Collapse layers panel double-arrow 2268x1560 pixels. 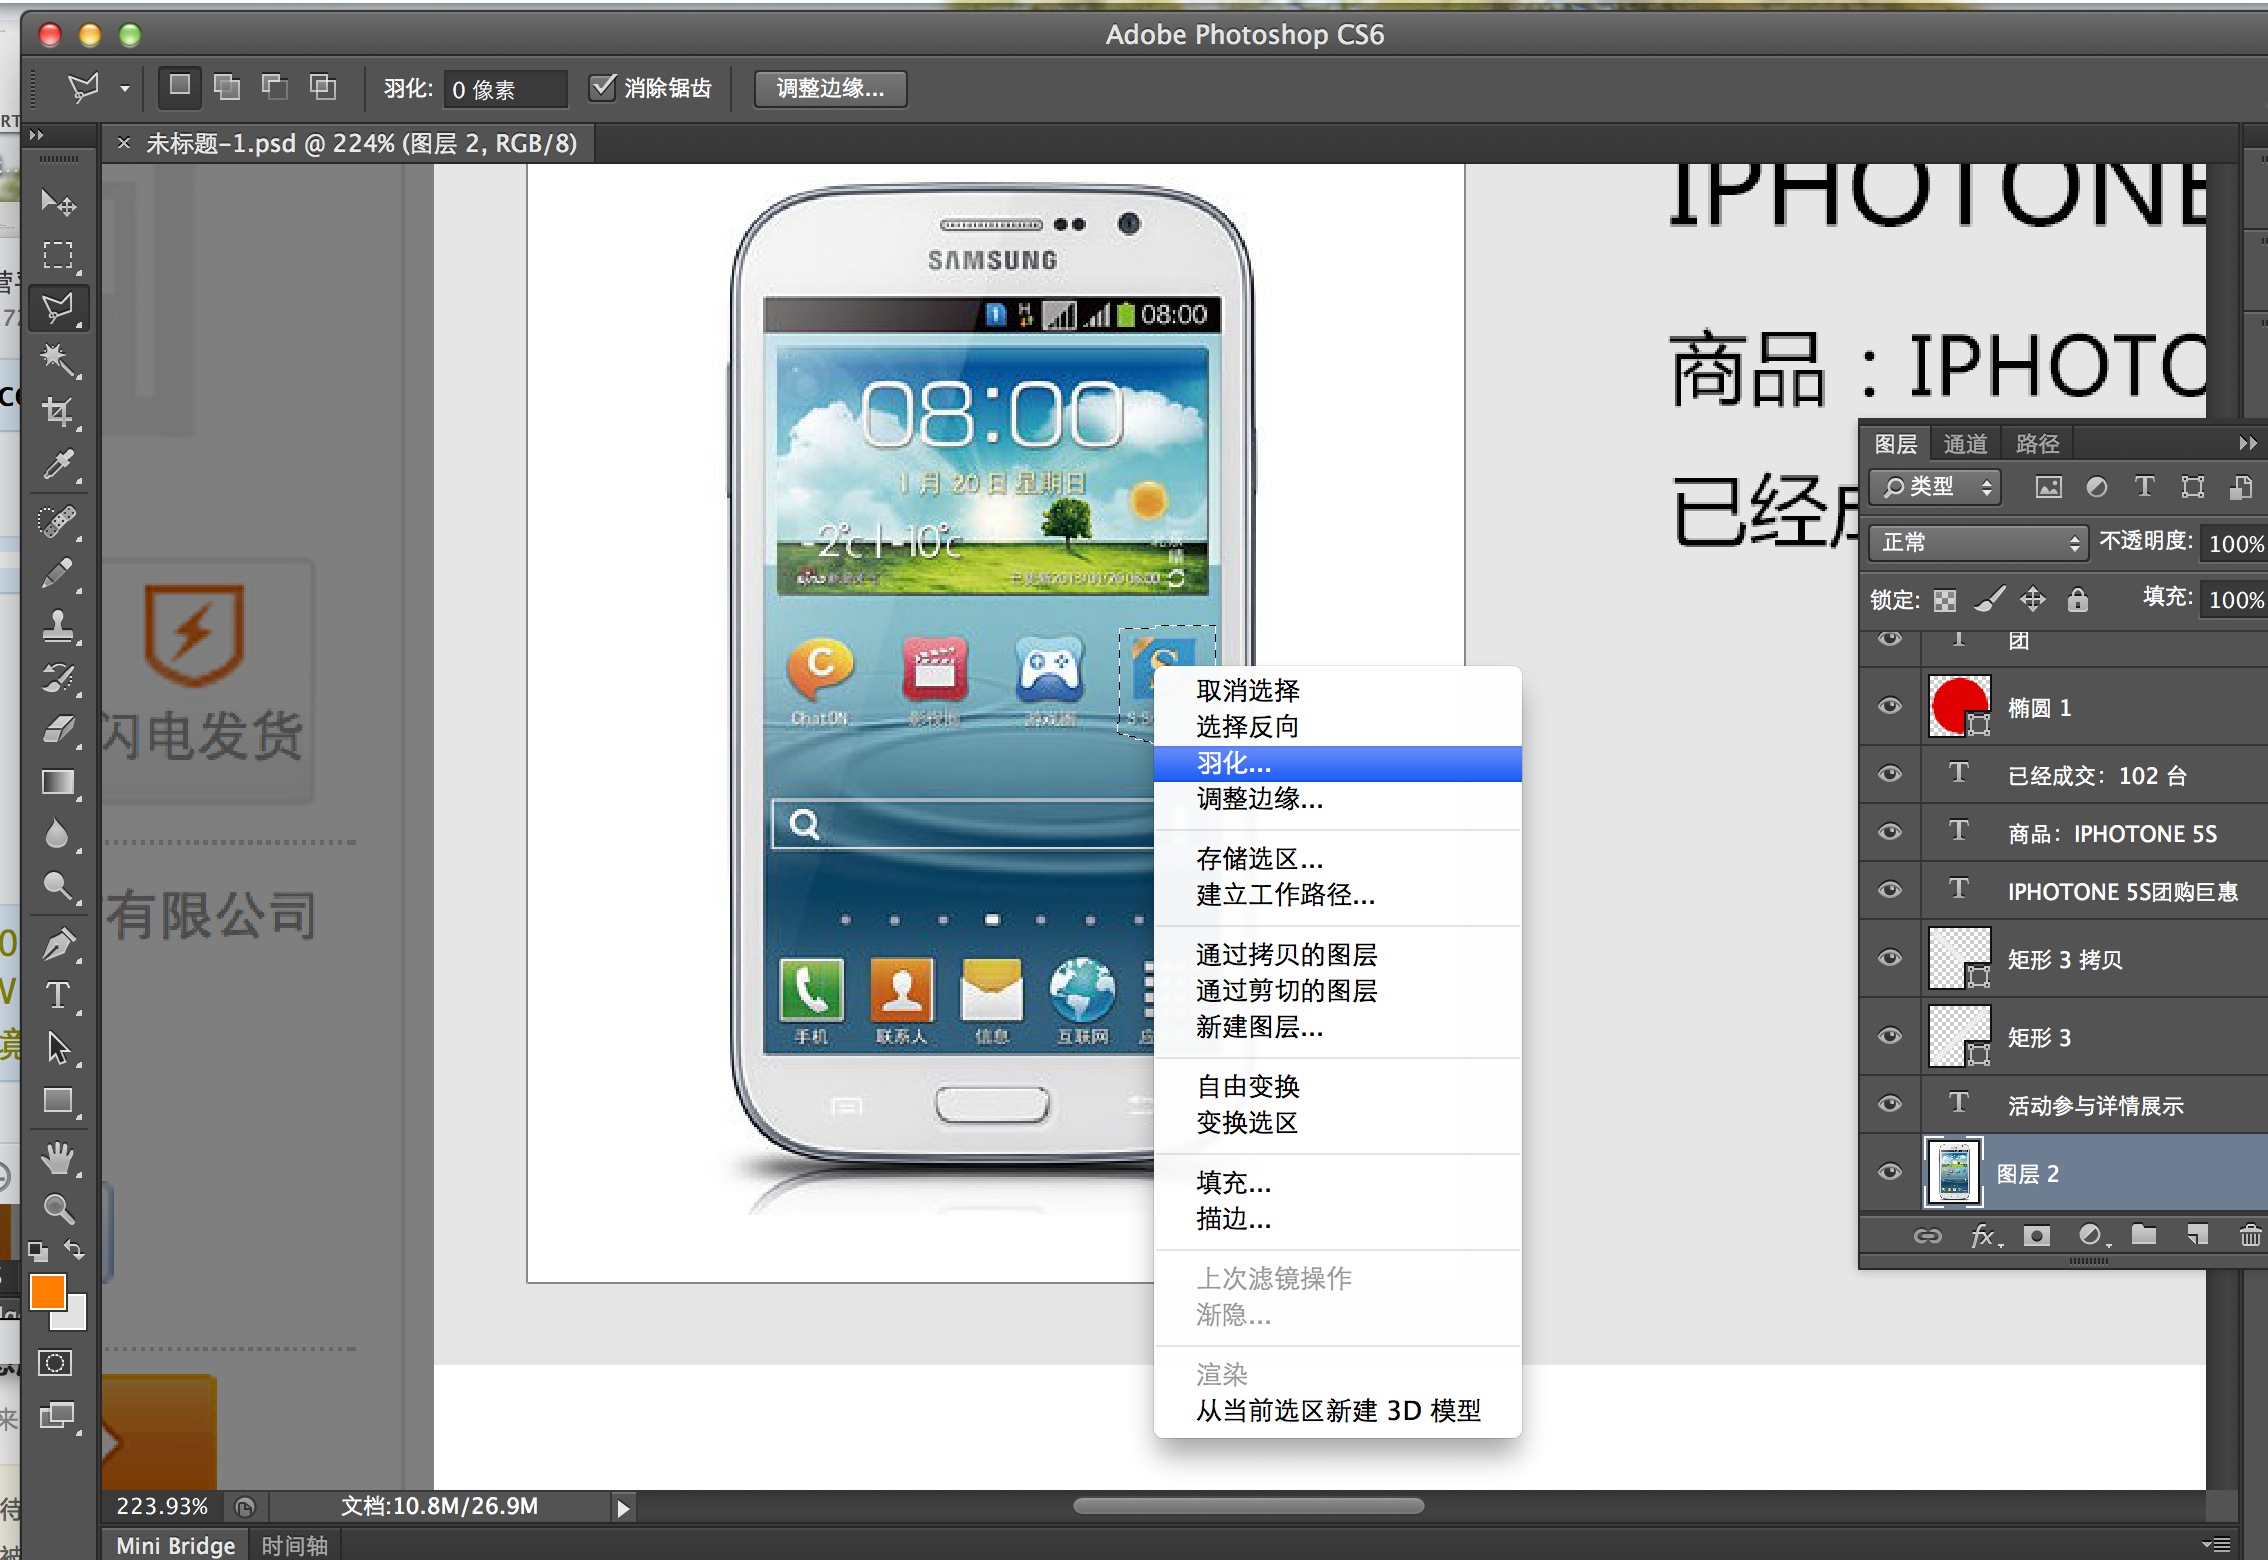click(2246, 443)
